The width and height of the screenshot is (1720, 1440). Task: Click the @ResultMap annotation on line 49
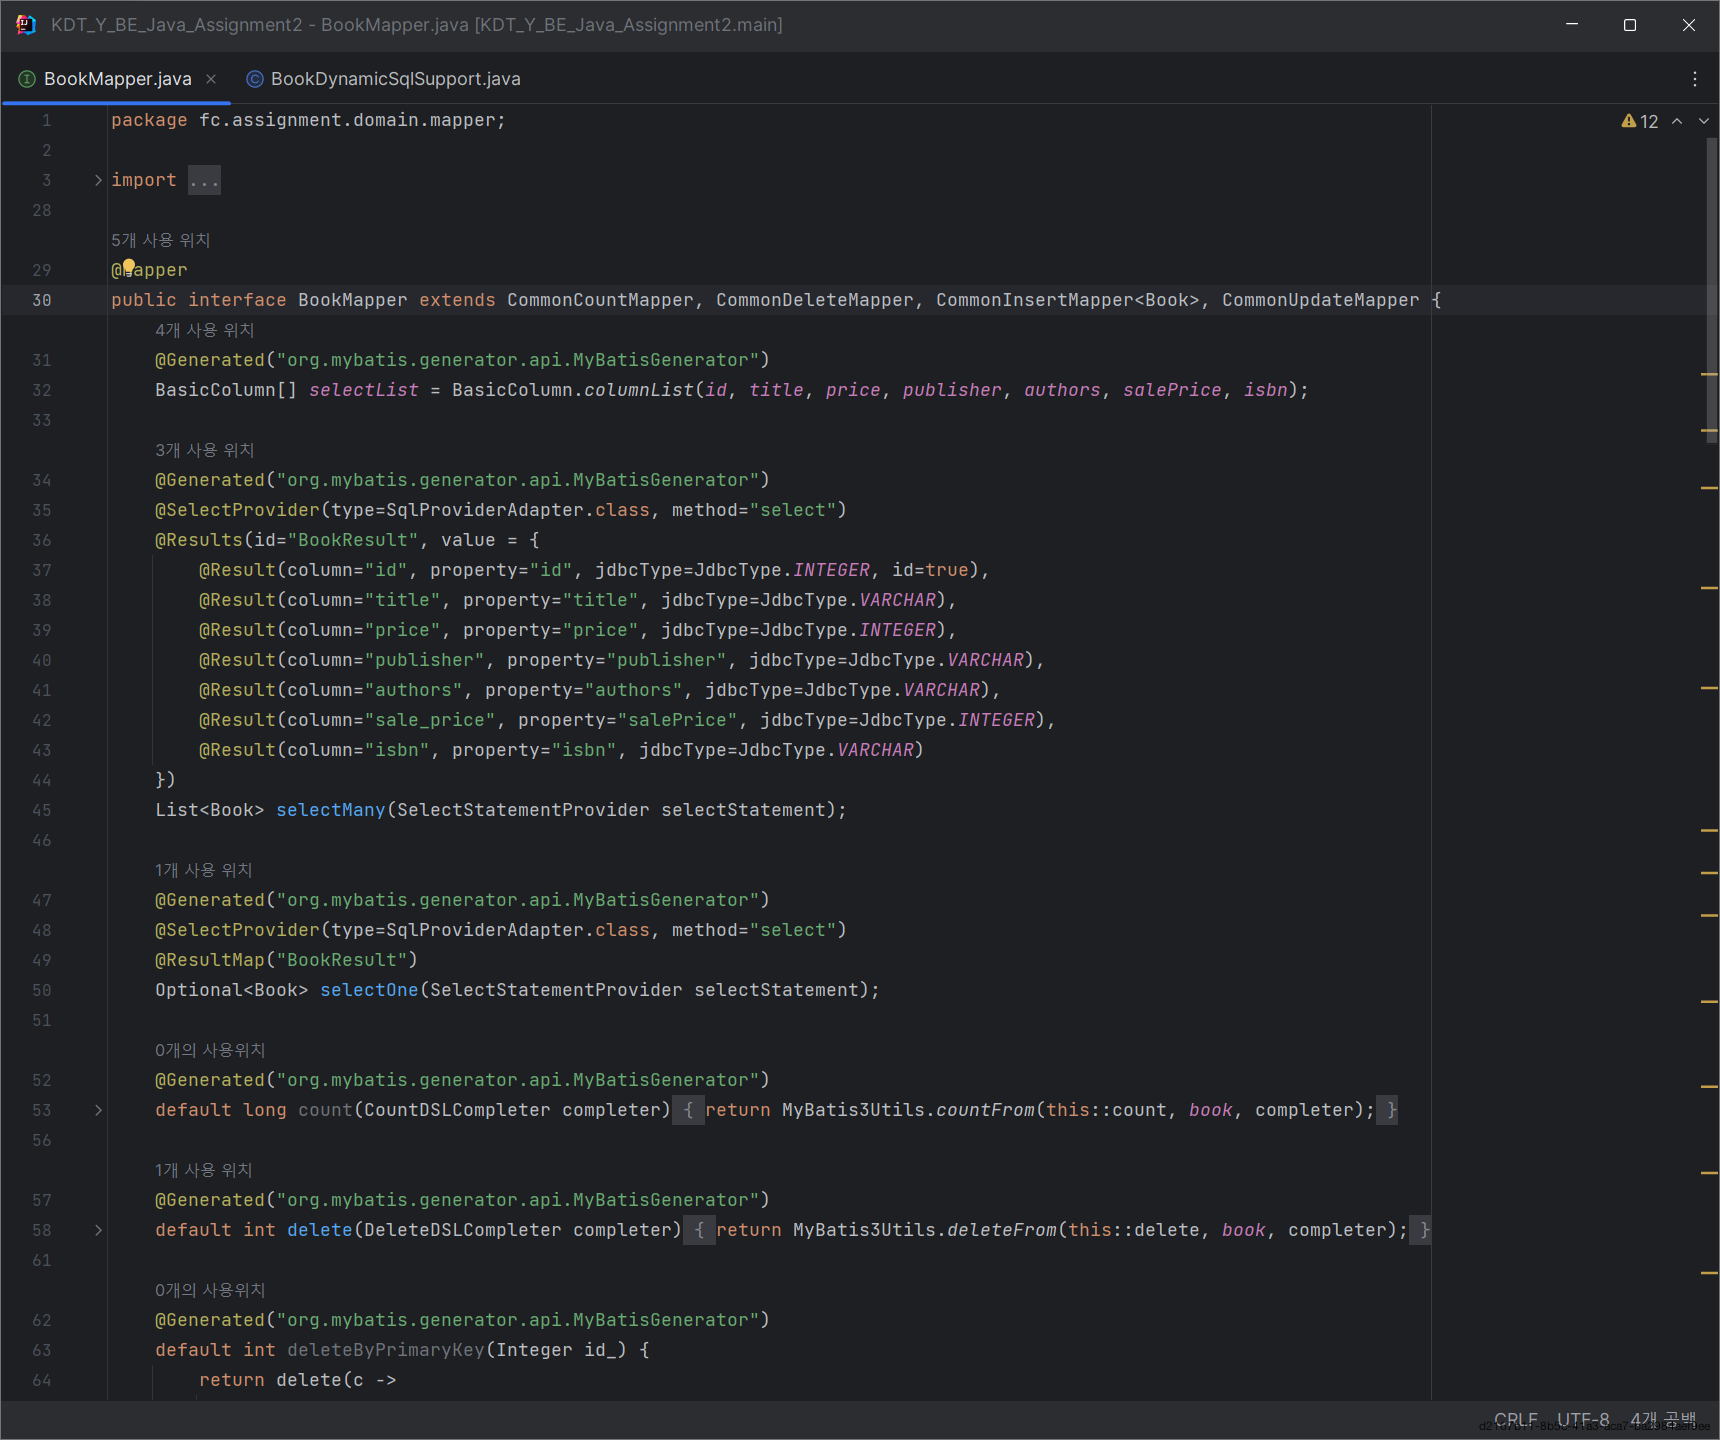(210, 960)
